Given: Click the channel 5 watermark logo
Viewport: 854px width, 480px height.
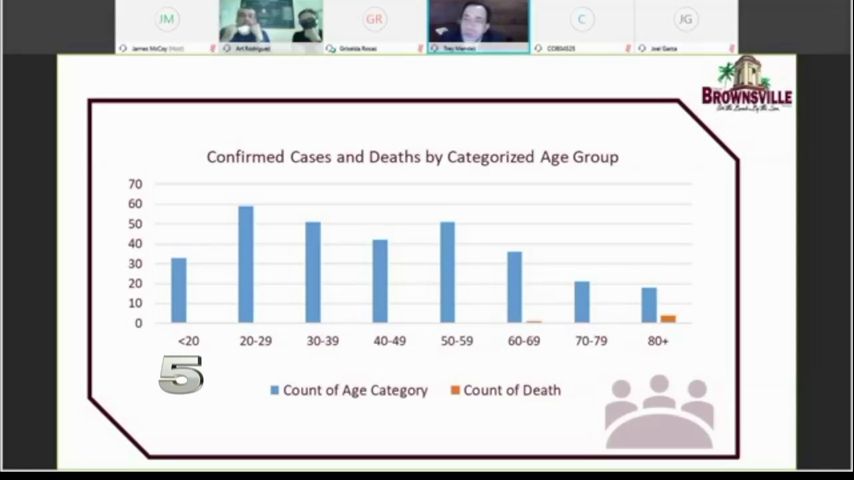Looking at the screenshot, I should pyautogui.click(x=181, y=371).
